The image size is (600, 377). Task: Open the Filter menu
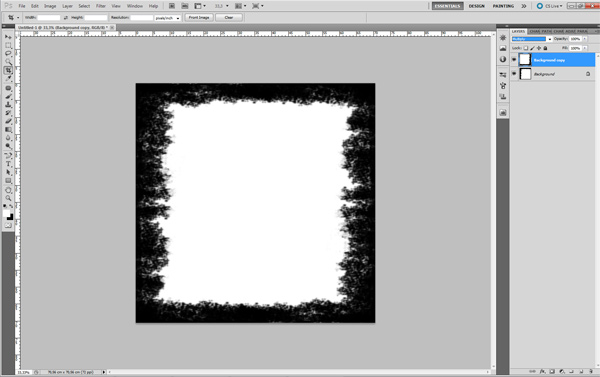click(x=101, y=6)
